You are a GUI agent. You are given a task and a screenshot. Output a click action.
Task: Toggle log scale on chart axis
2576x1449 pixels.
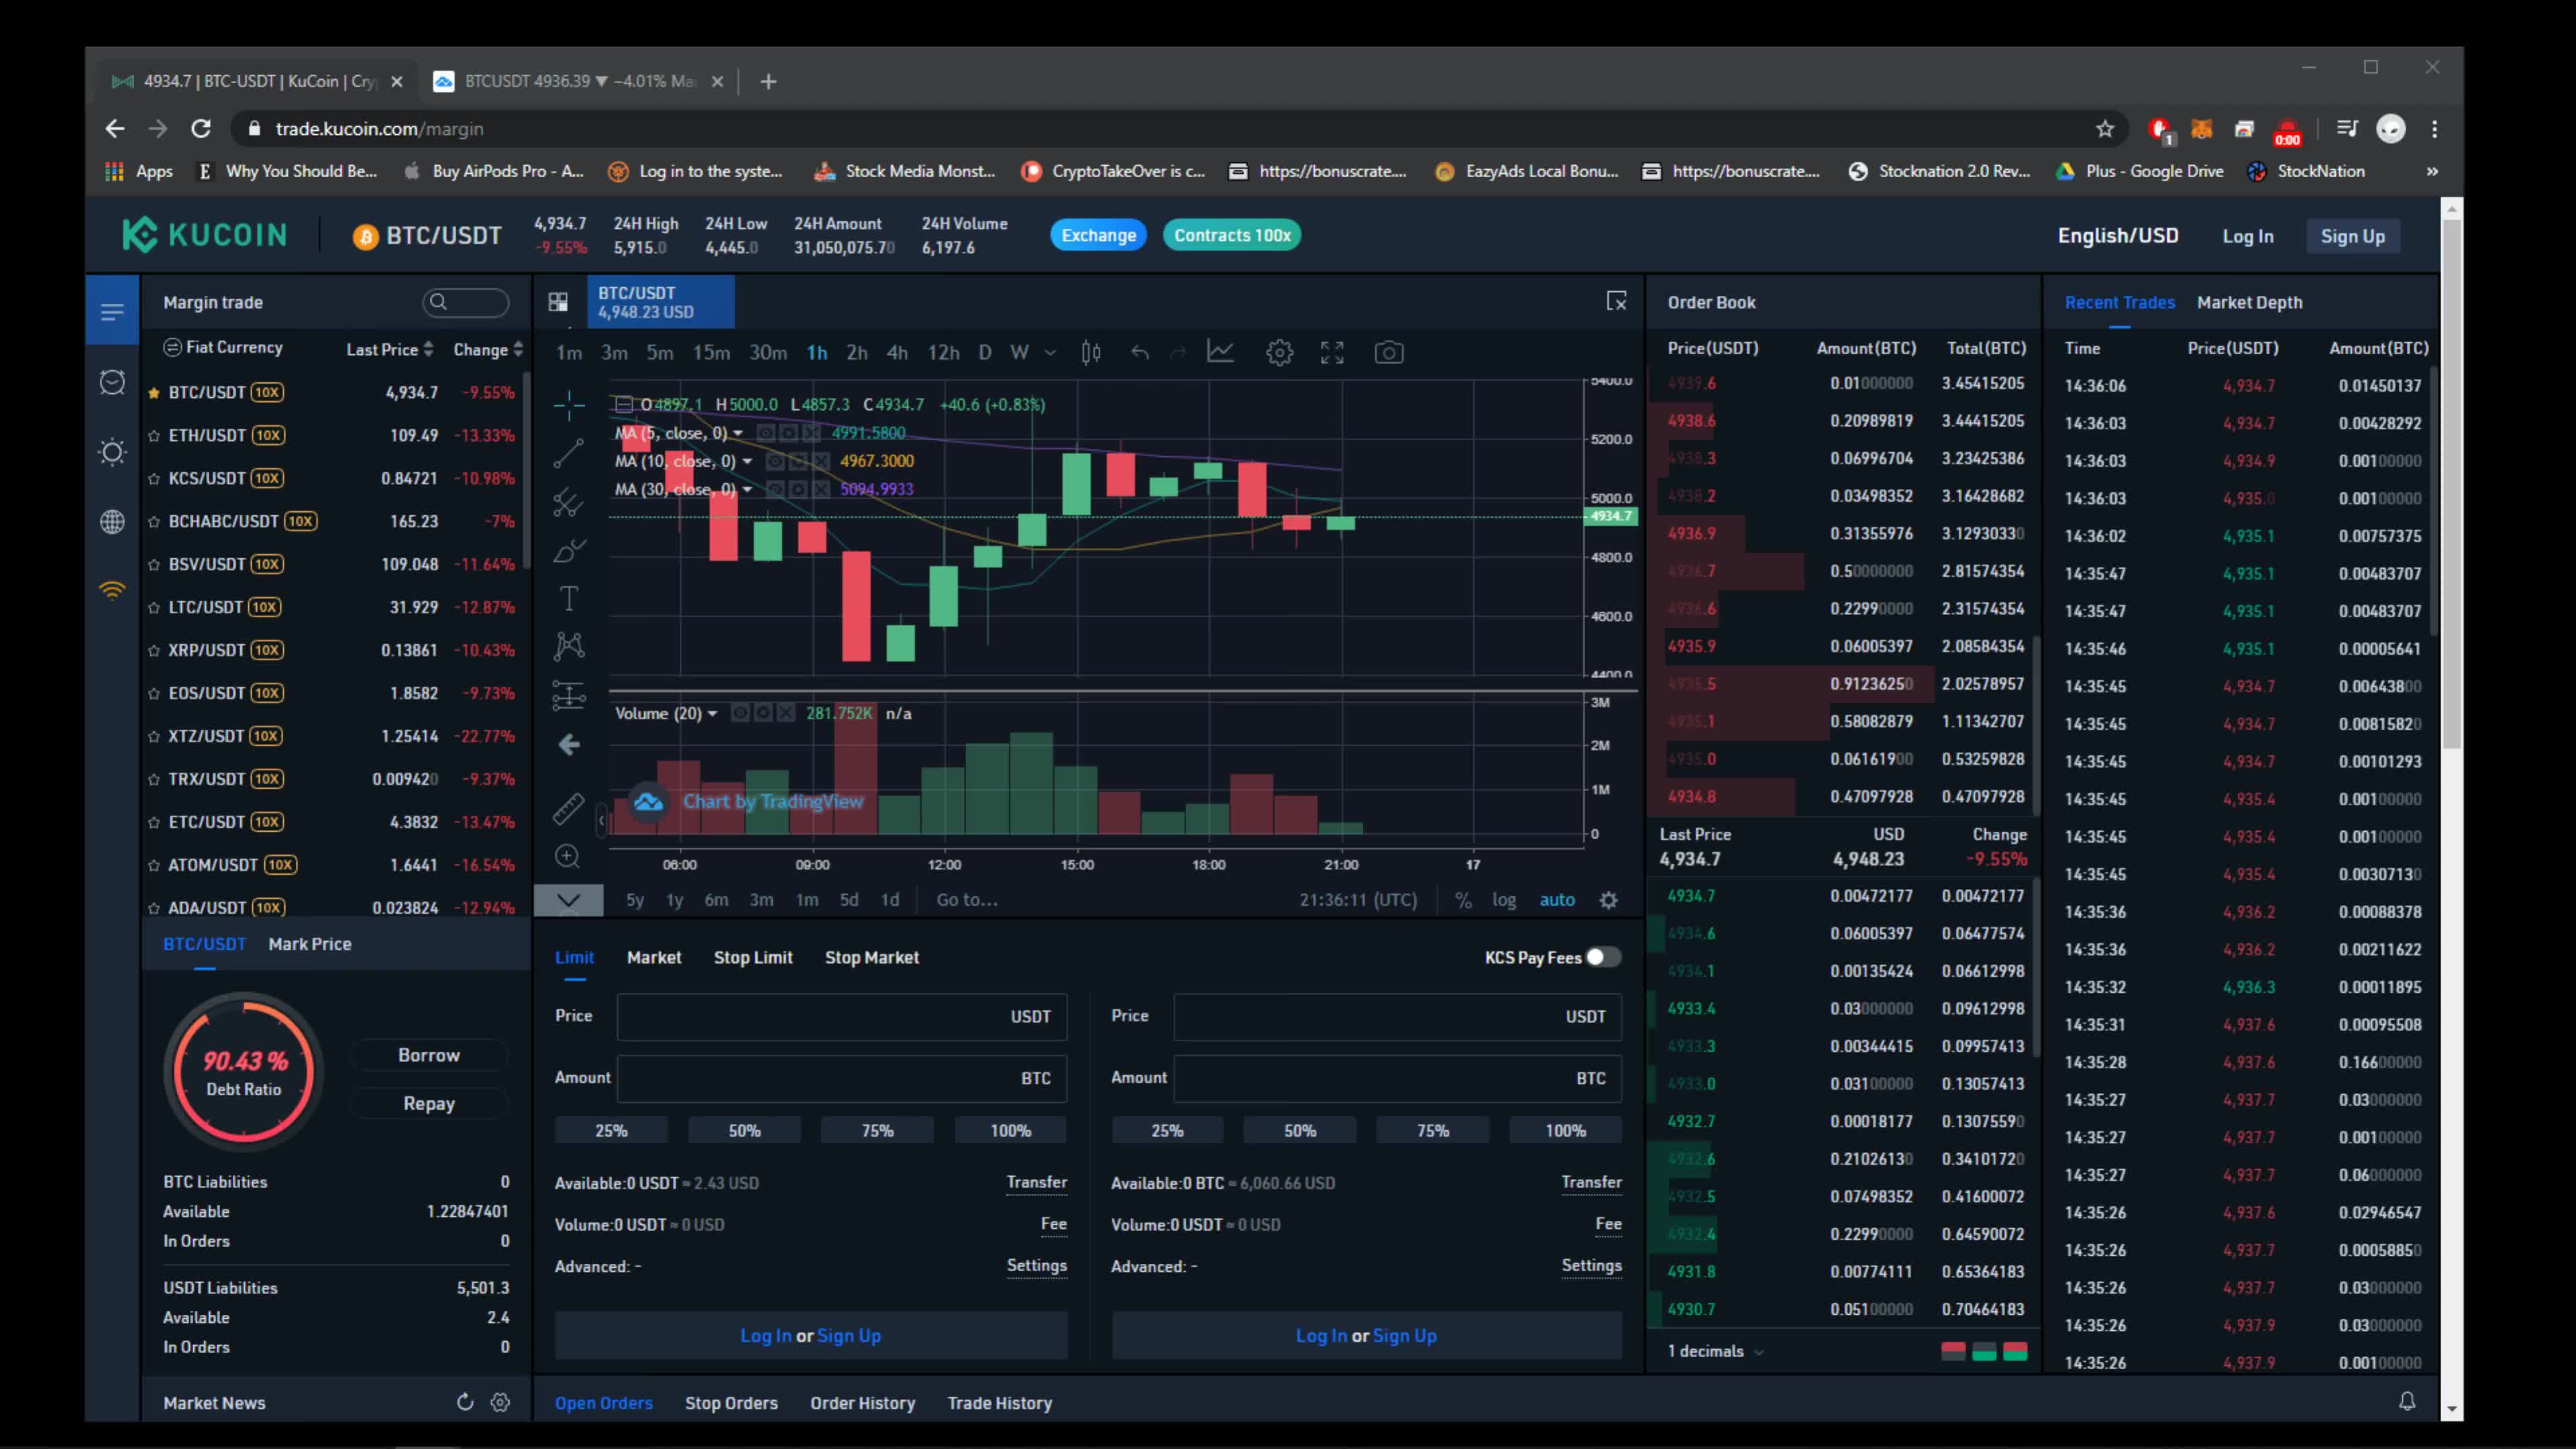(1504, 900)
